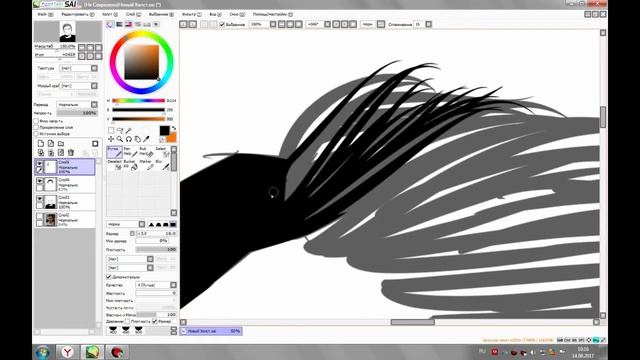
Task: Adjust the brush Плотность density slider
Action: (x=156, y=249)
